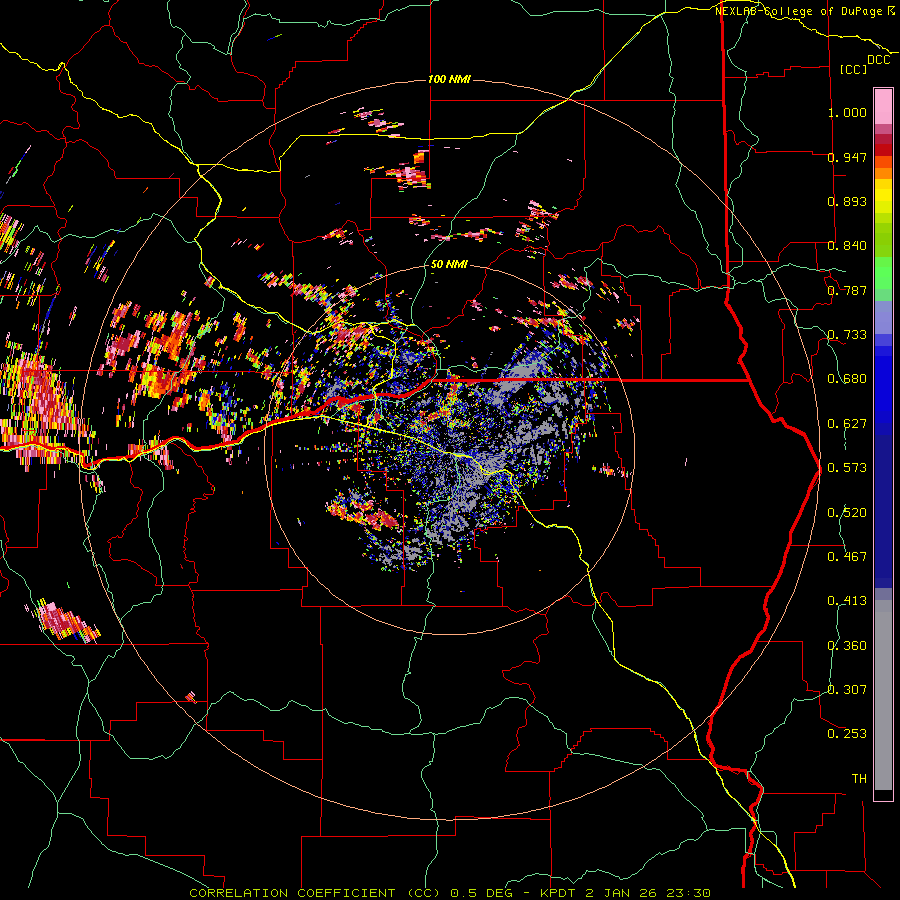This screenshot has width=900, height=900.
Task: Click the 0.680 scale value
Action: [847, 379]
